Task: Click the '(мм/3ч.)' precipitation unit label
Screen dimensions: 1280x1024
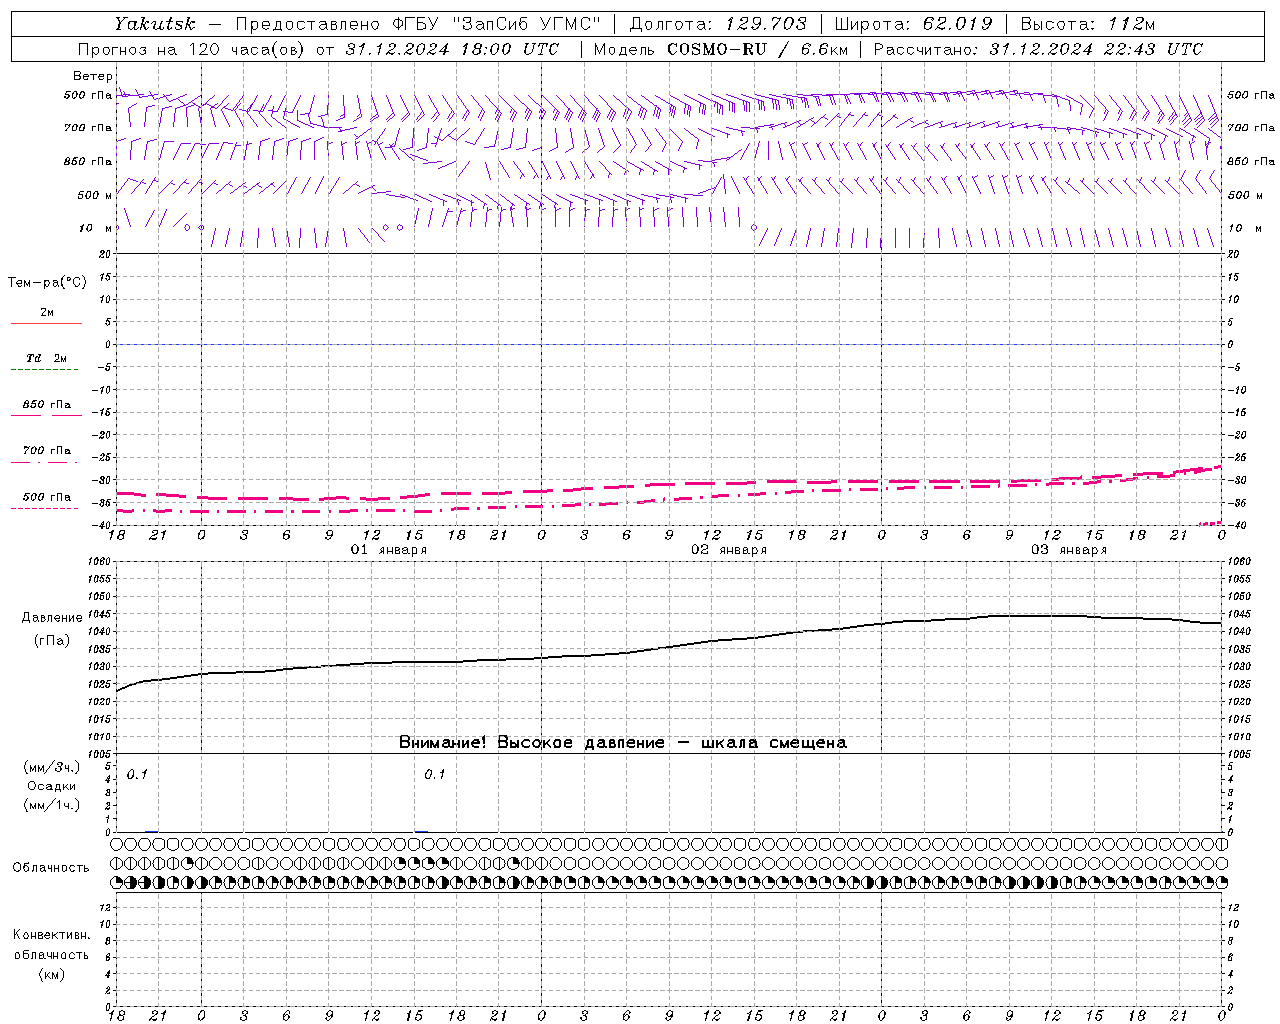Action: [52, 768]
